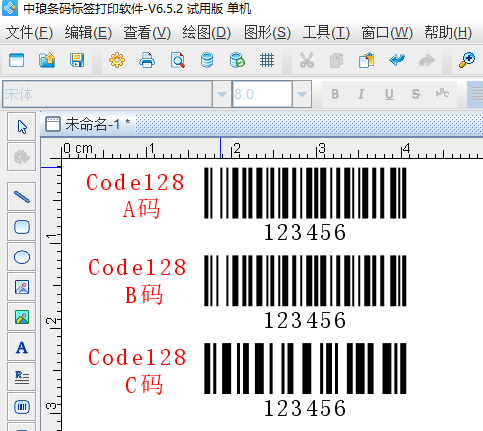Select the rich text R tool

tap(22, 377)
